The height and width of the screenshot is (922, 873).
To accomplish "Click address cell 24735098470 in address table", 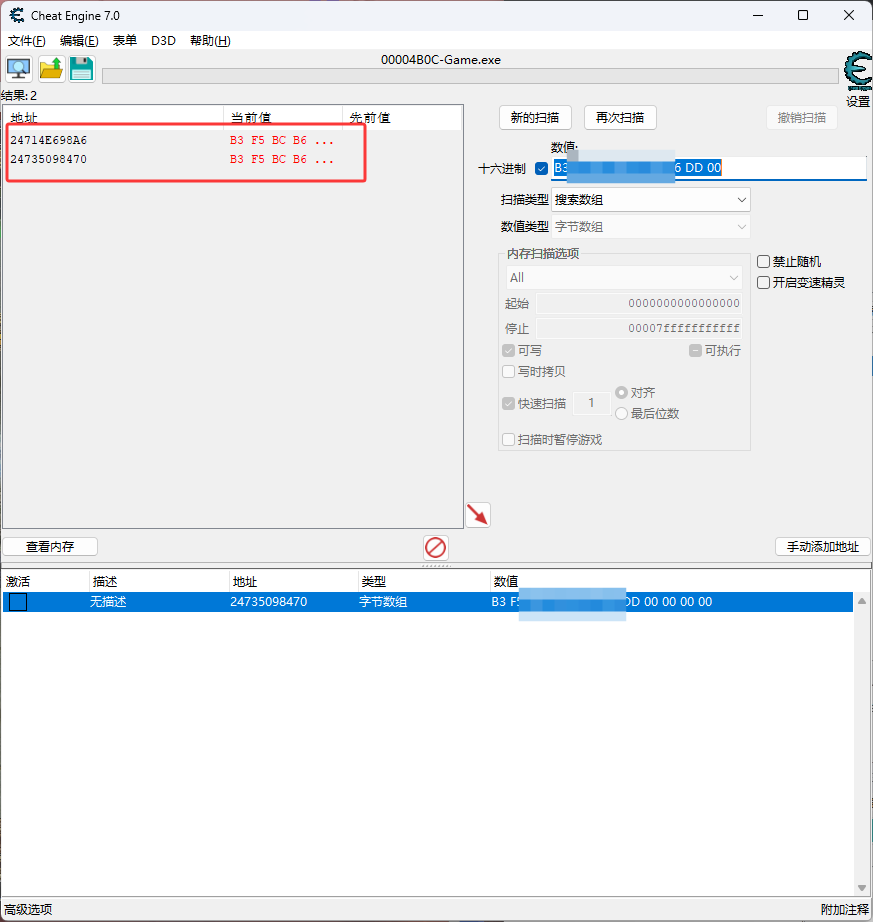I will click(x=268, y=602).
